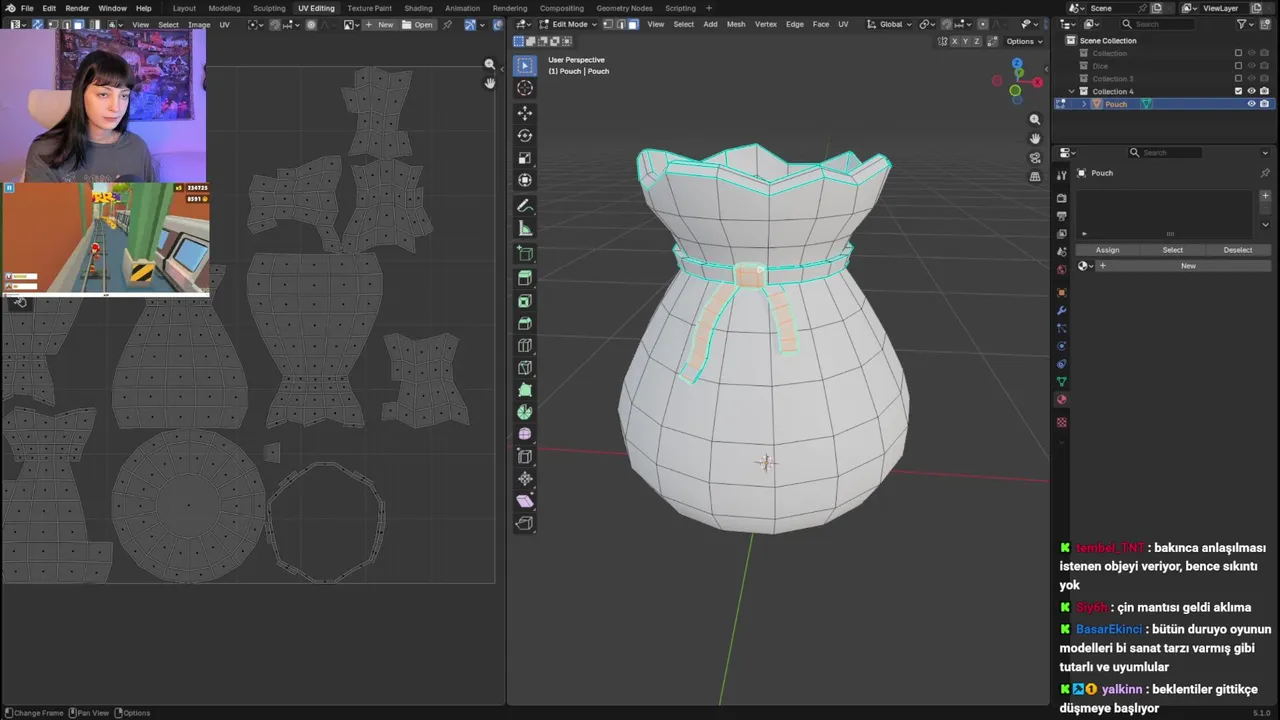Click the UV editor zoom magnifier icon
This screenshot has width=1280, height=720.
(489, 64)
